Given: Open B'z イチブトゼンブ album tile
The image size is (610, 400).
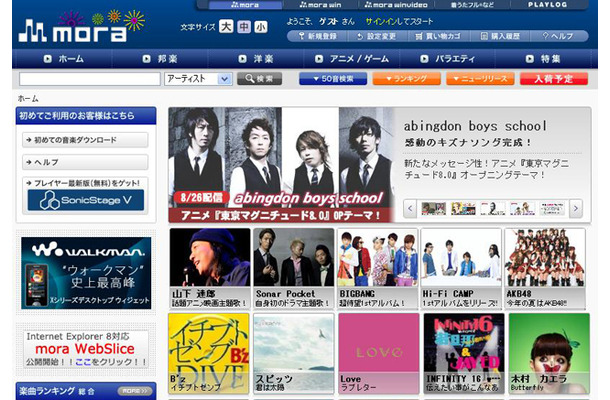Looking at the screenshot, I should click(209, 354).
